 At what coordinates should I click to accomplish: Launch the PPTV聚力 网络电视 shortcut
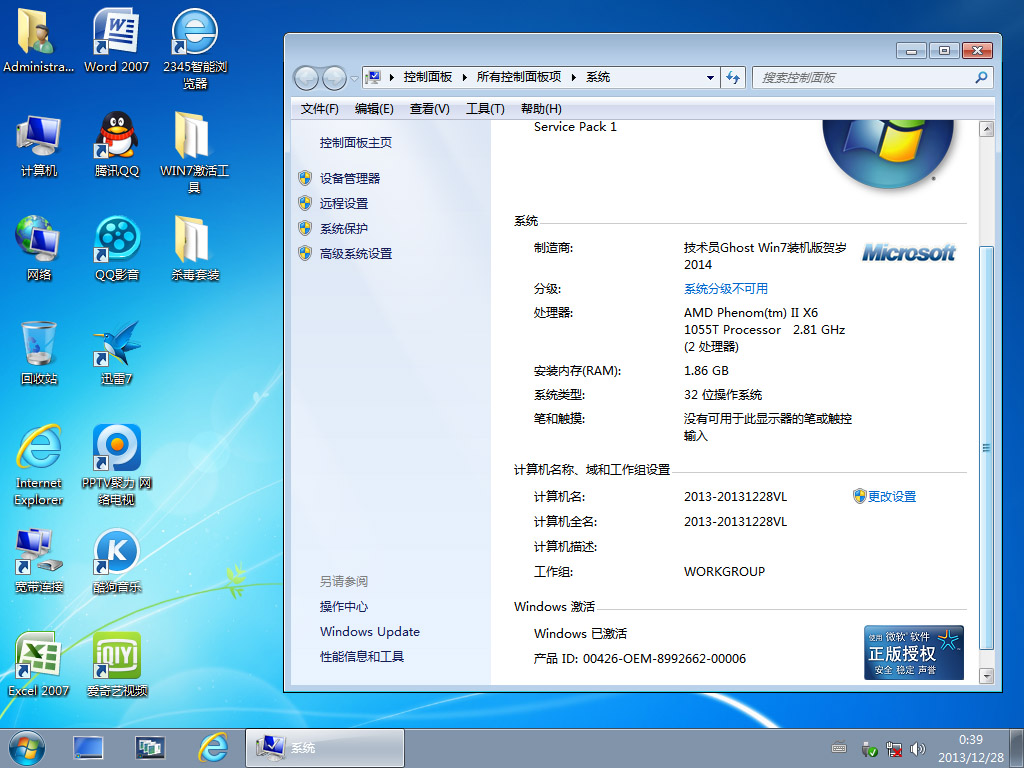116,465
